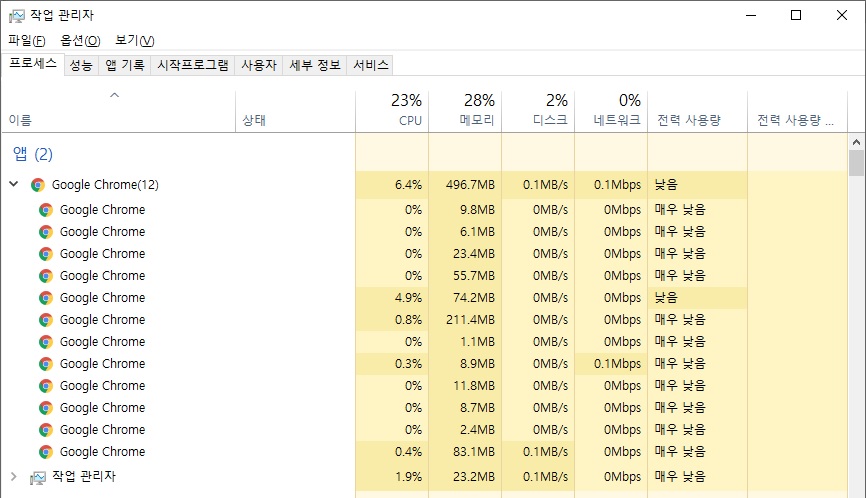Click the scrollbar up arrow
The width and height of the screenshot is (866, 498).
[x=856, y=142]
